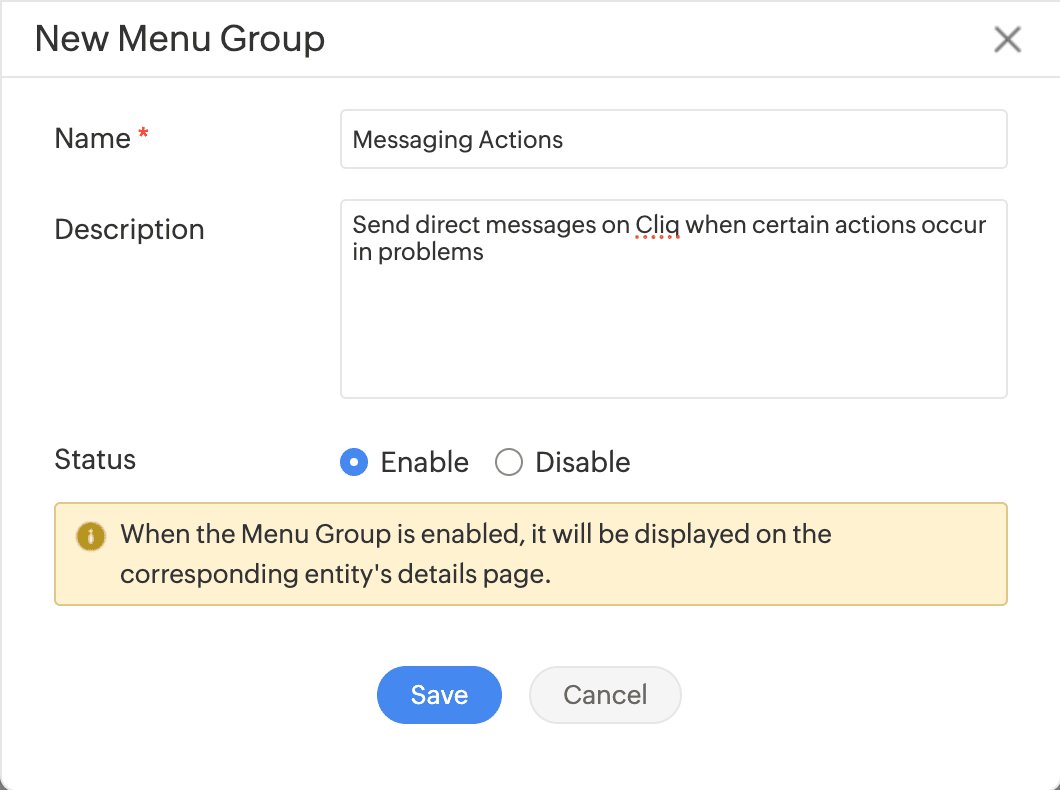Click the word "Send" starting the description

tap(377, 225)
